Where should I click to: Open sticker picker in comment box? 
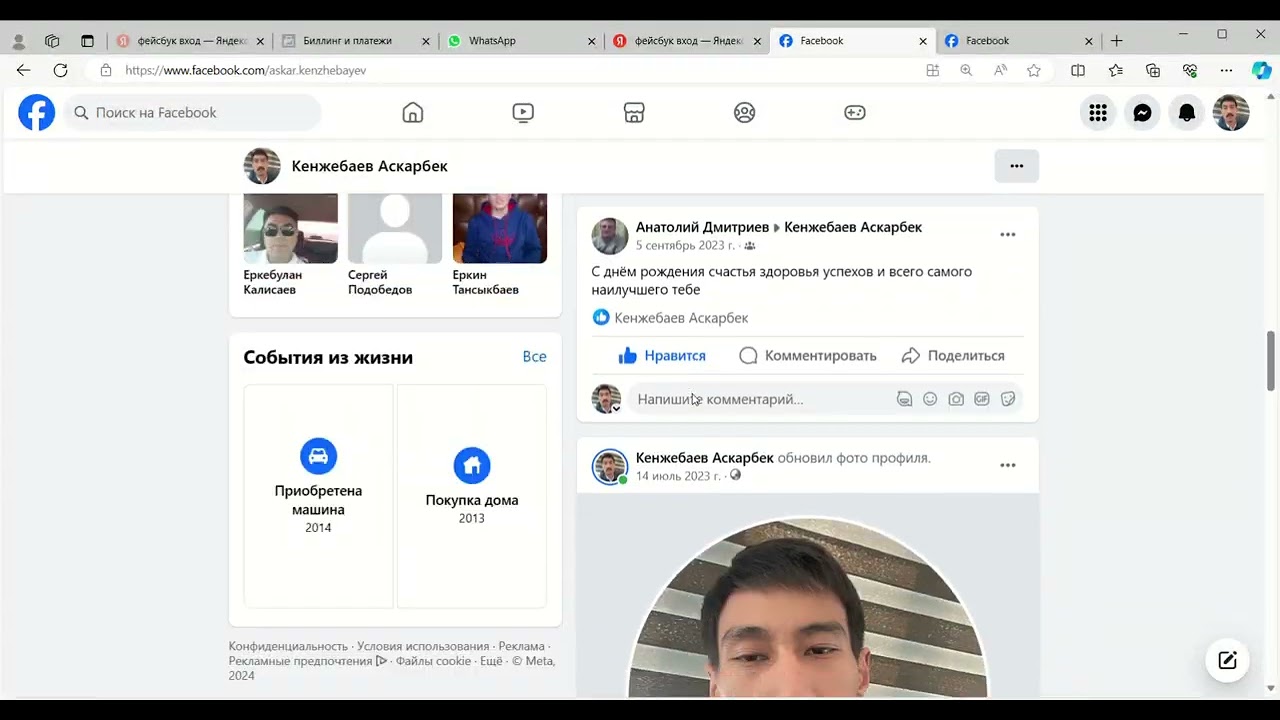[x=1008, y=399]
